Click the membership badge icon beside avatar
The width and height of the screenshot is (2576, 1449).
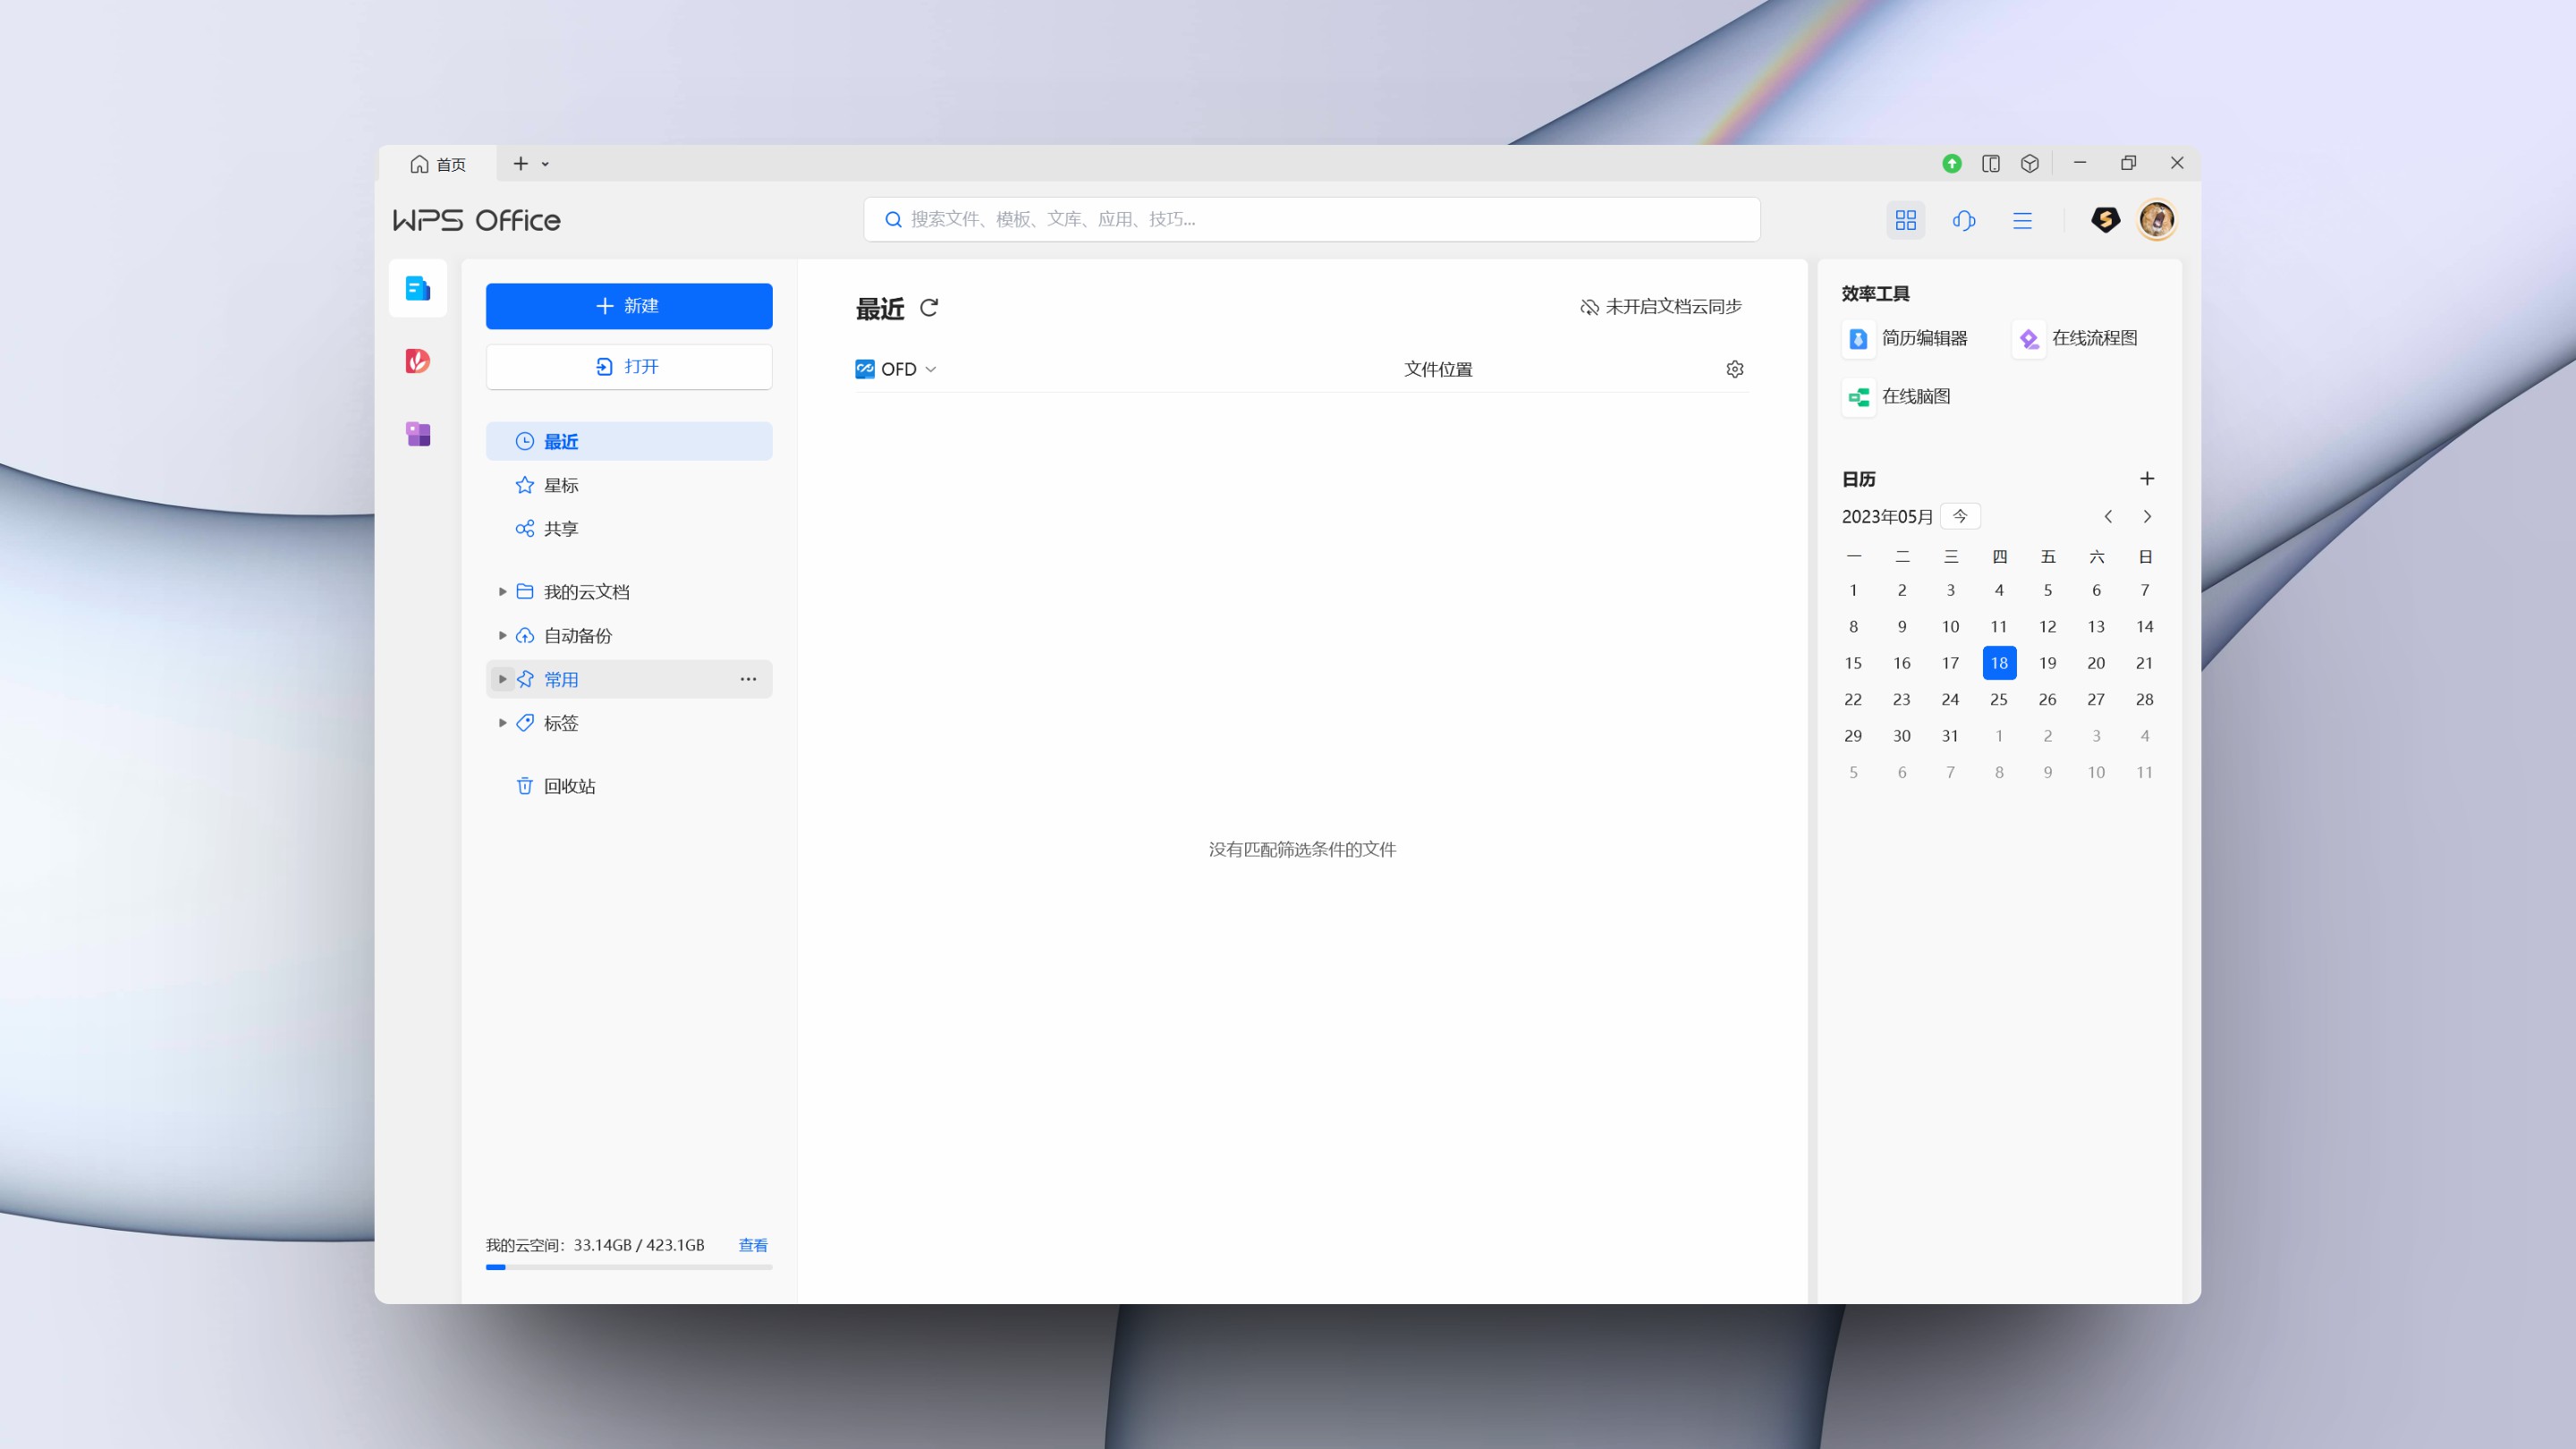click(2105, 219)
